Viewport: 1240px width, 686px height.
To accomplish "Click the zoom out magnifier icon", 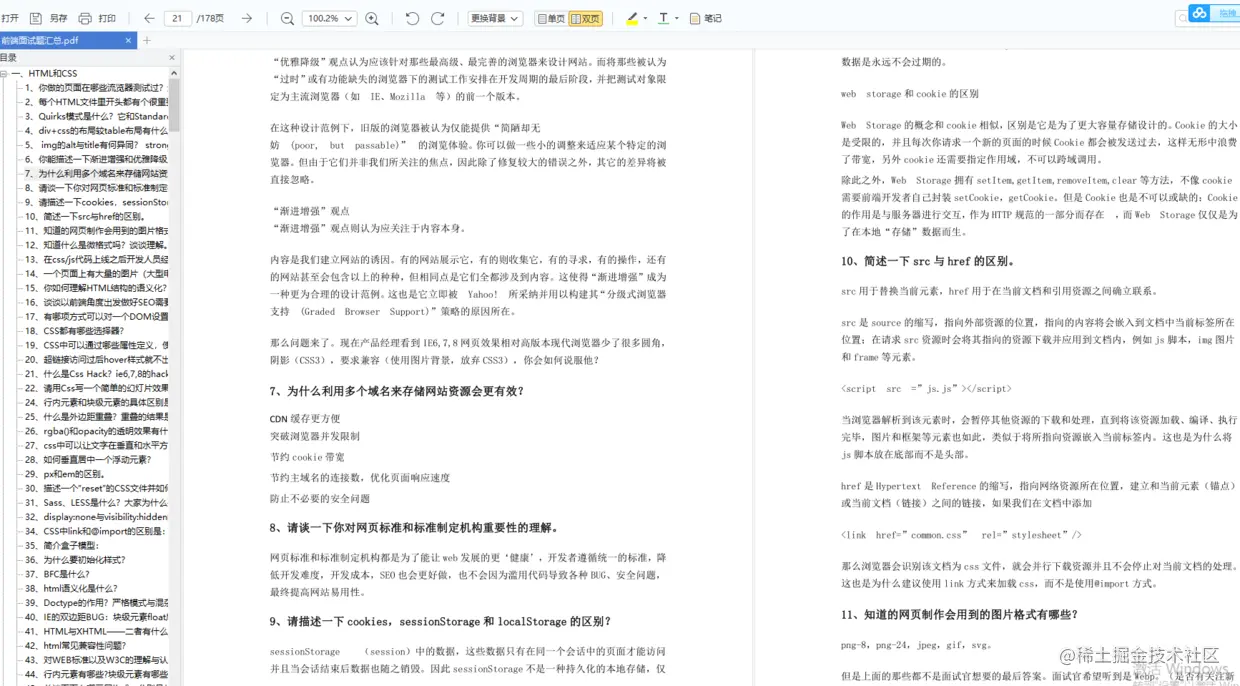I will (287, 18).
